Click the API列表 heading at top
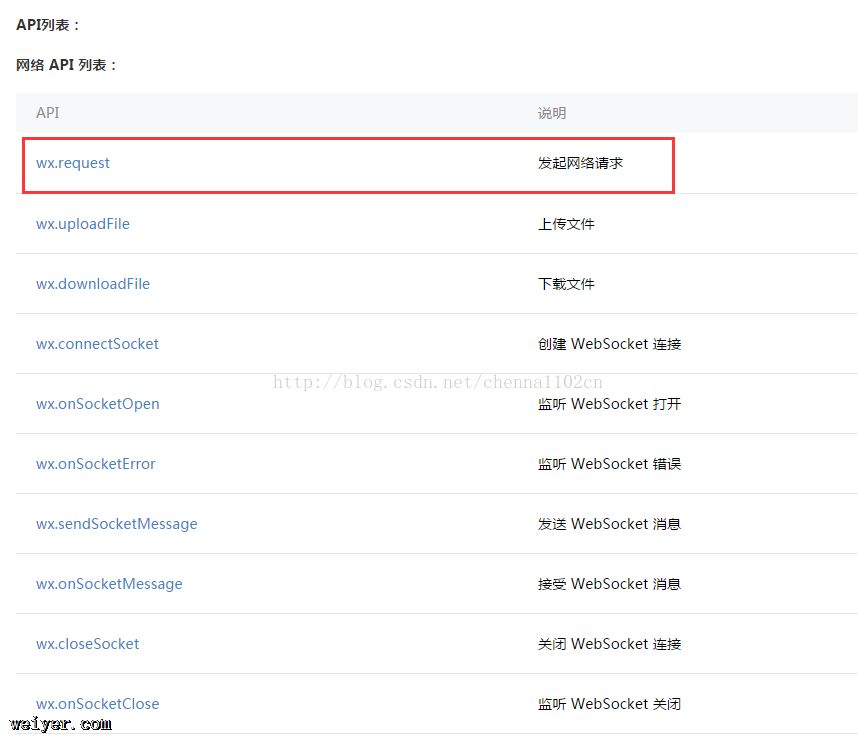This screenshot has height=742, width=858. click(48, 25)
